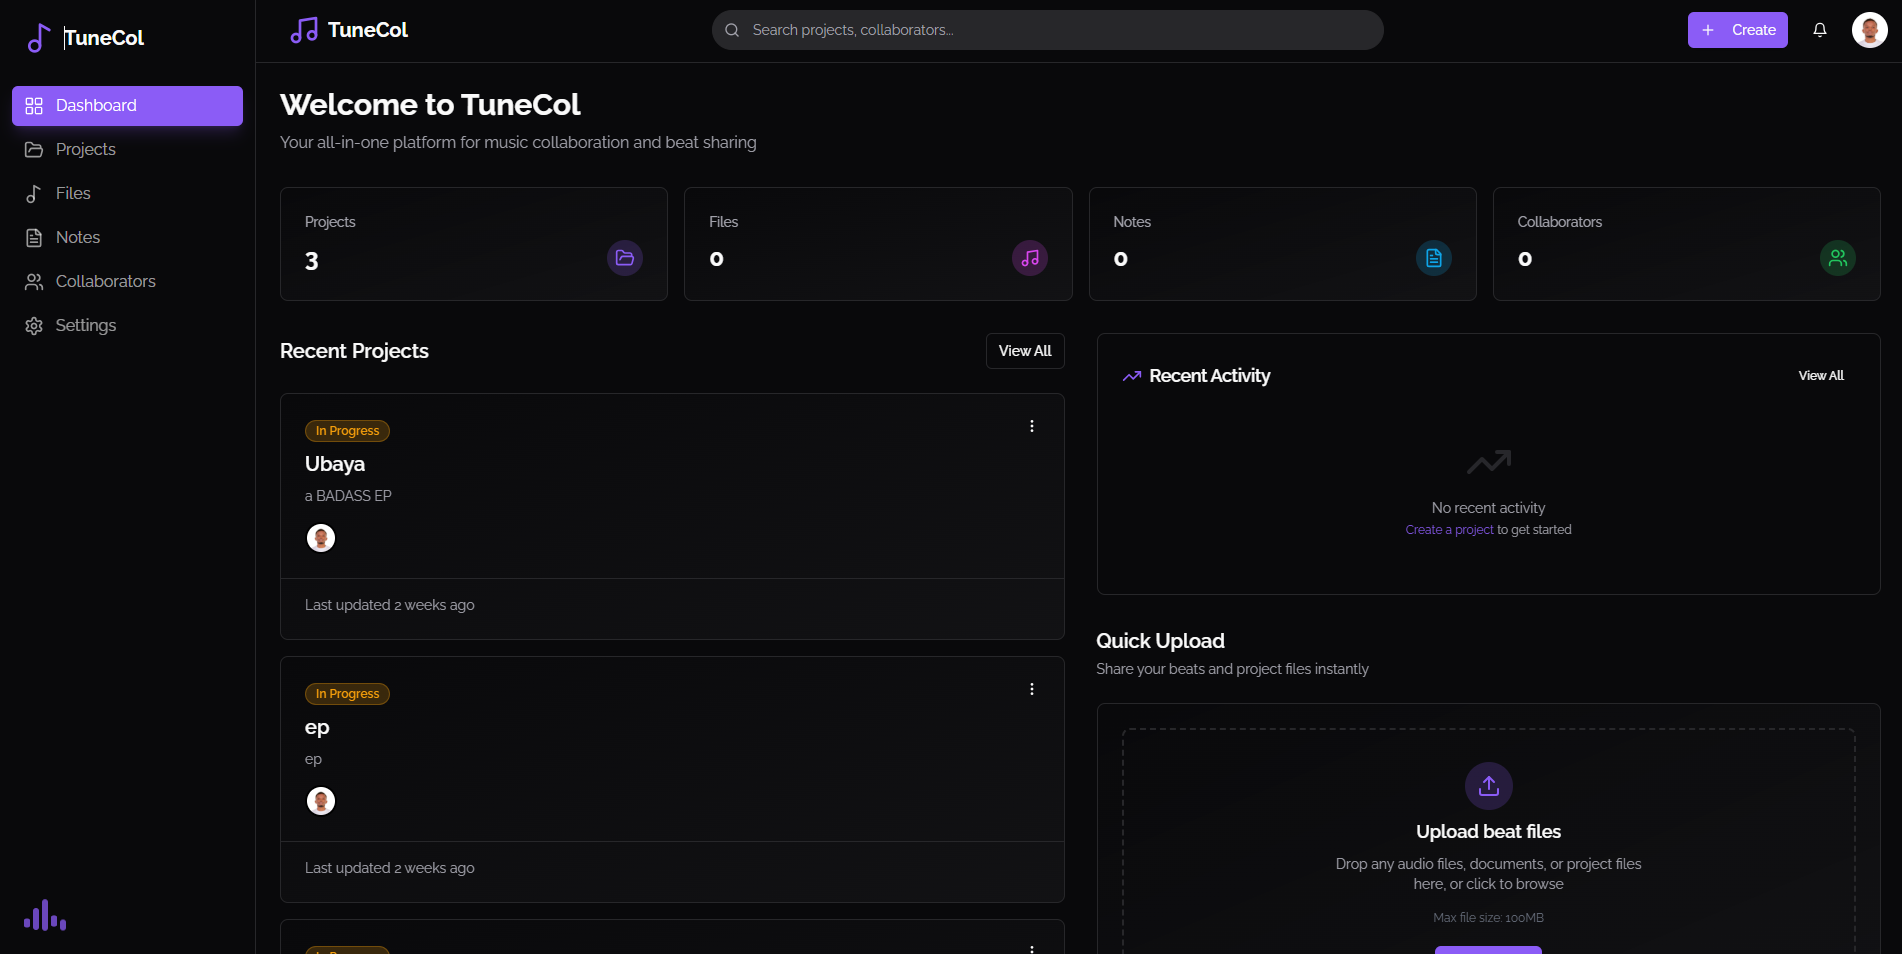The image size is (1902, 954).
Task: Click the search projects input field
Action: 1047,30
